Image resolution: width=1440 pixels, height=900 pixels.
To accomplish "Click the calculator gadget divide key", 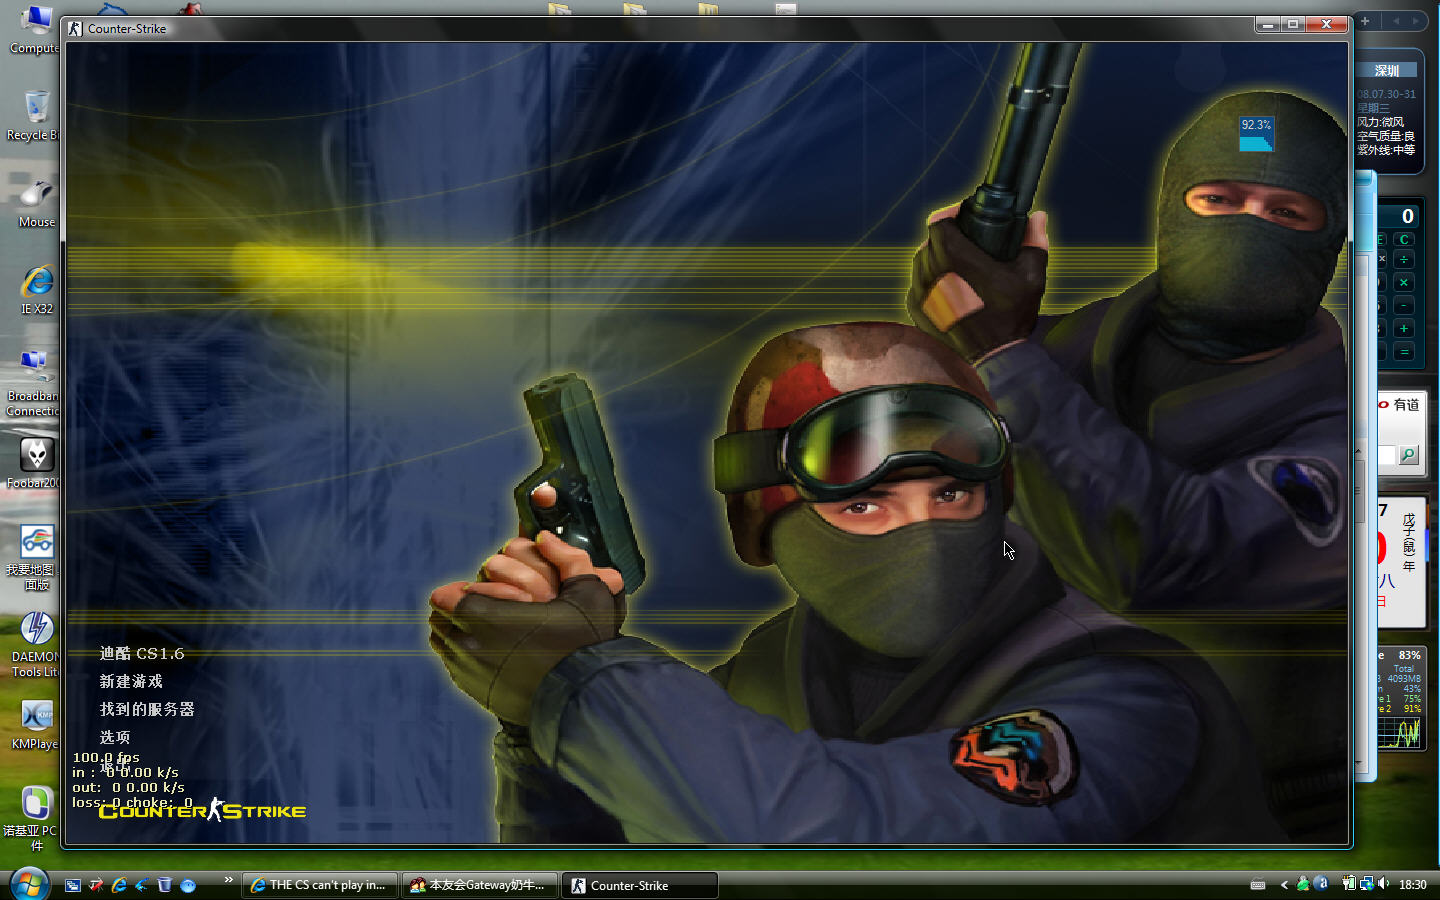I will pyautogui.click(x=1404, y=260).
